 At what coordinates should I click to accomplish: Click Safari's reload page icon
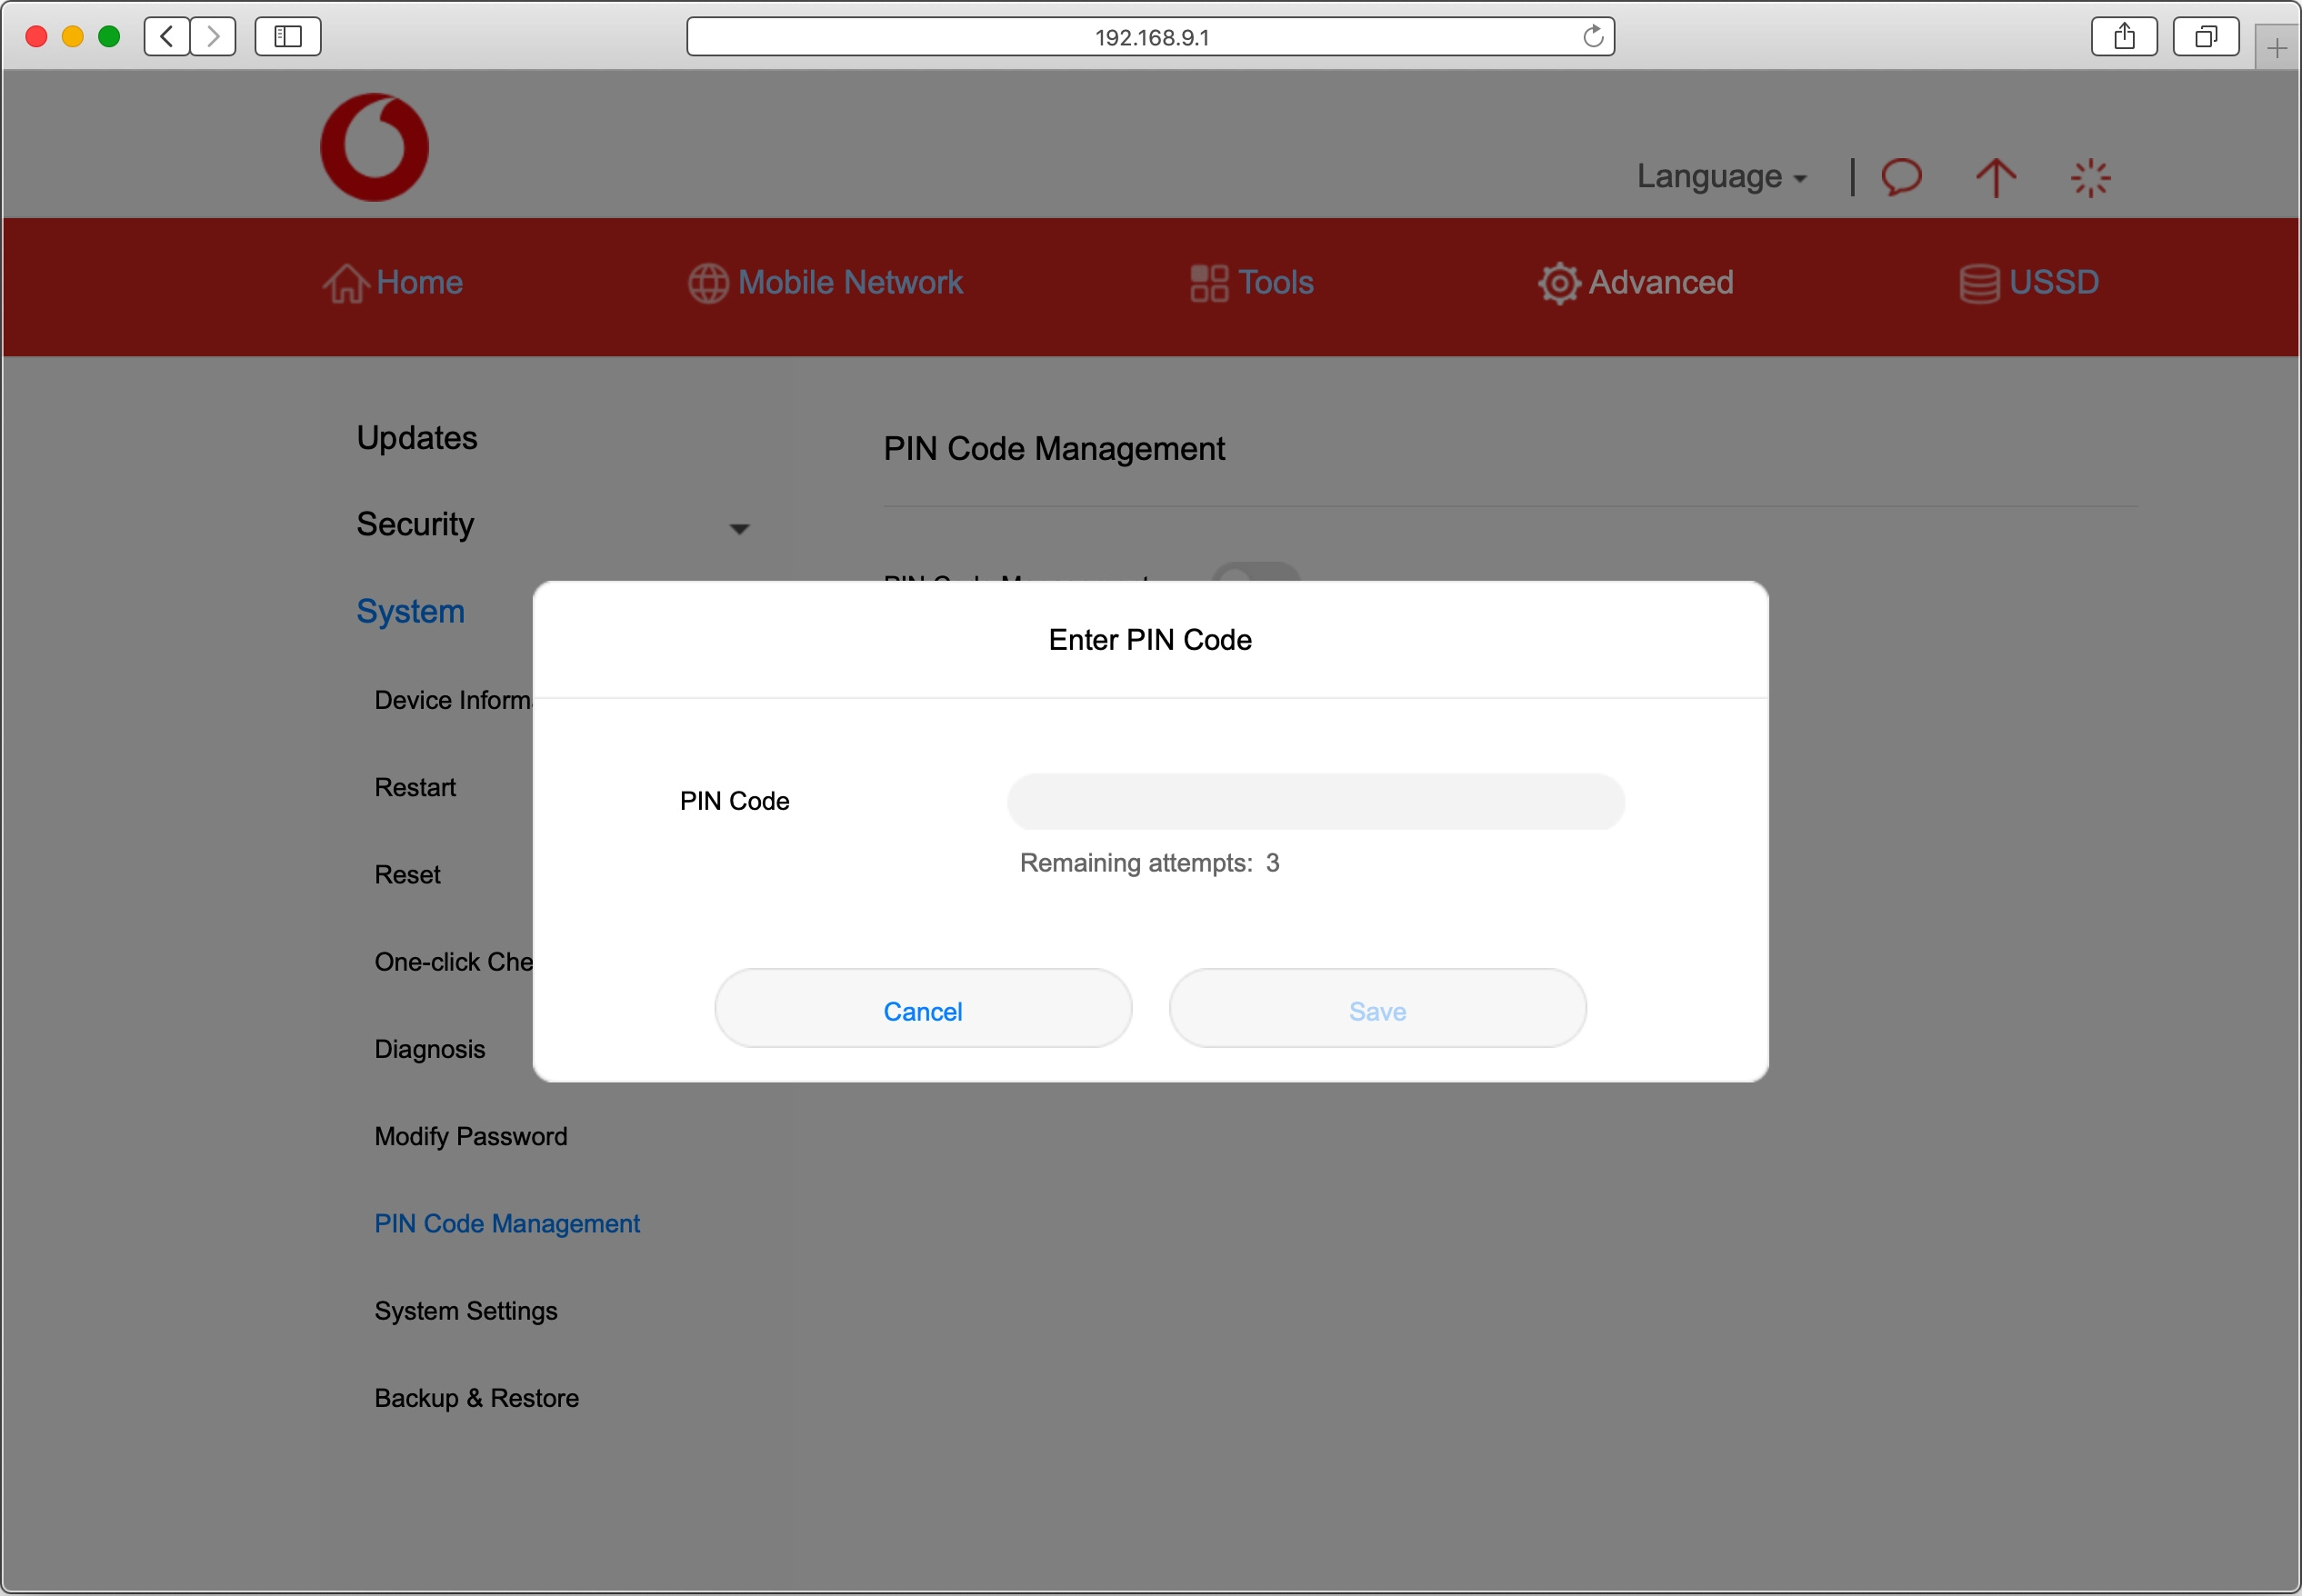pyautogui.click(x=1592, y=37)
